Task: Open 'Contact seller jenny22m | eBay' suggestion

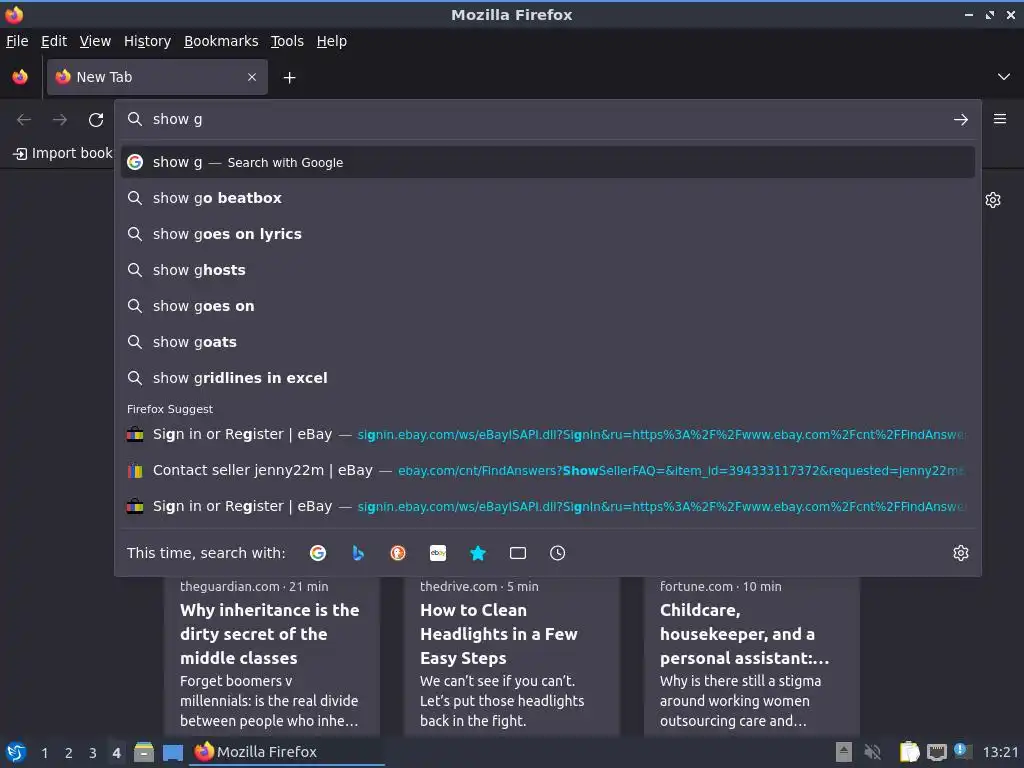Action: (x=547, y=470)
